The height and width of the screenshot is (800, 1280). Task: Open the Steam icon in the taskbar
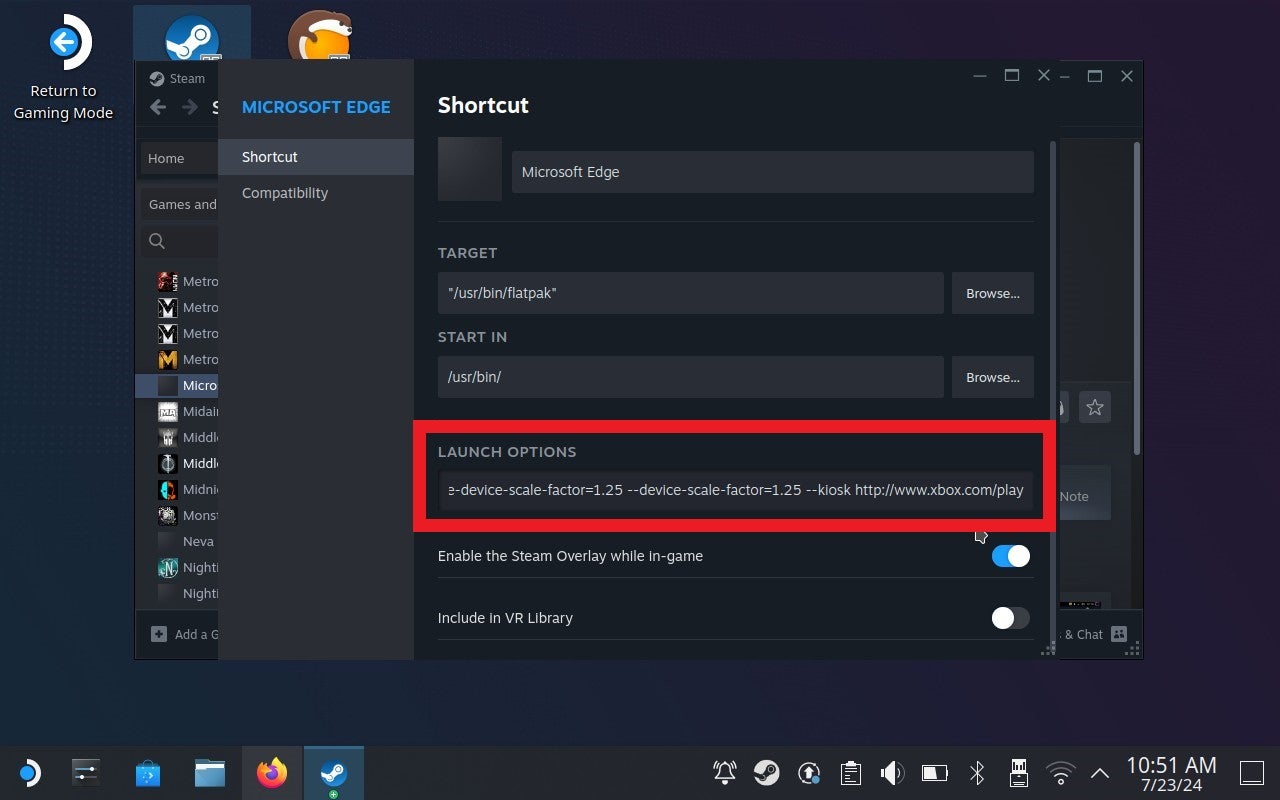point(333,772)
